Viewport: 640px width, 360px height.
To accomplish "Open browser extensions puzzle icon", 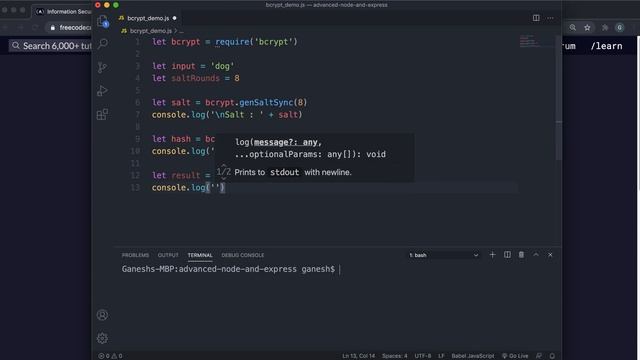I will 605,27.
